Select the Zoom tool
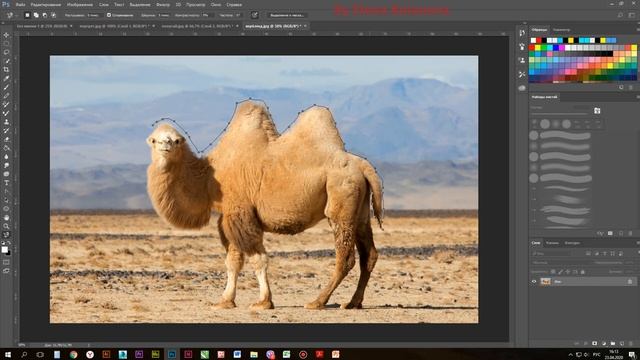The width and height of the screenshot is (640, 360). click(6, 226)
